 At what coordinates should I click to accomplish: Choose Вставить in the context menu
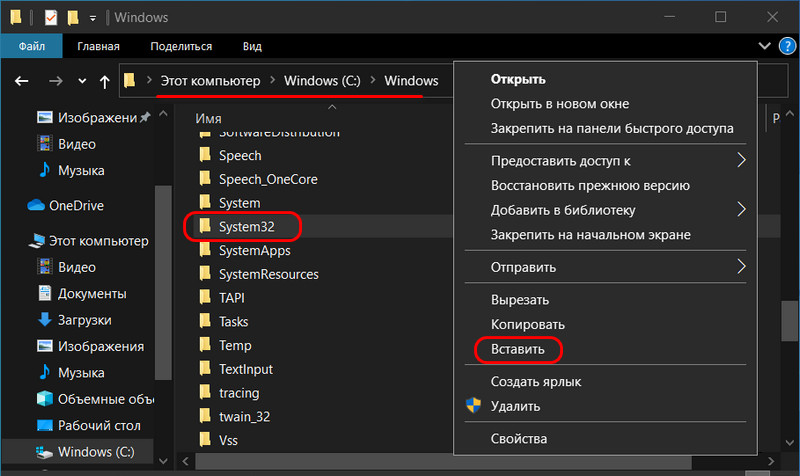605,349
